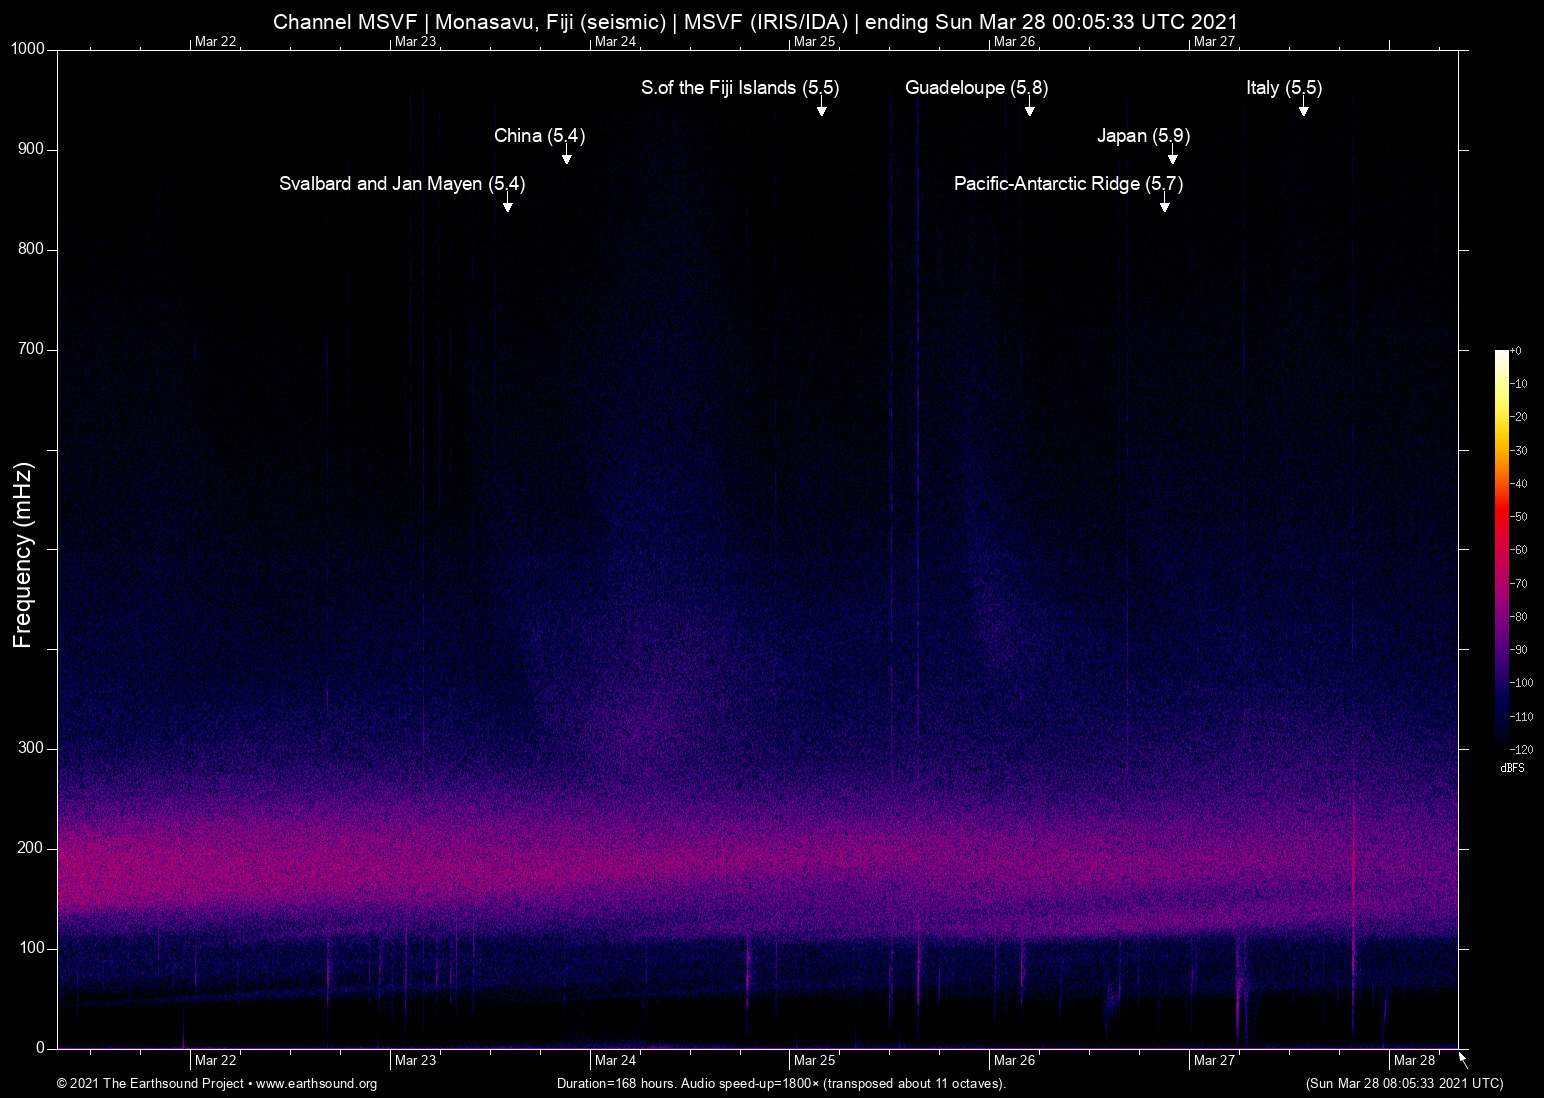The height and width of the screenshot is (1098, 1544).
Task: Select the Mar 22 label on the bottom axis
Action: point(215,1060)
